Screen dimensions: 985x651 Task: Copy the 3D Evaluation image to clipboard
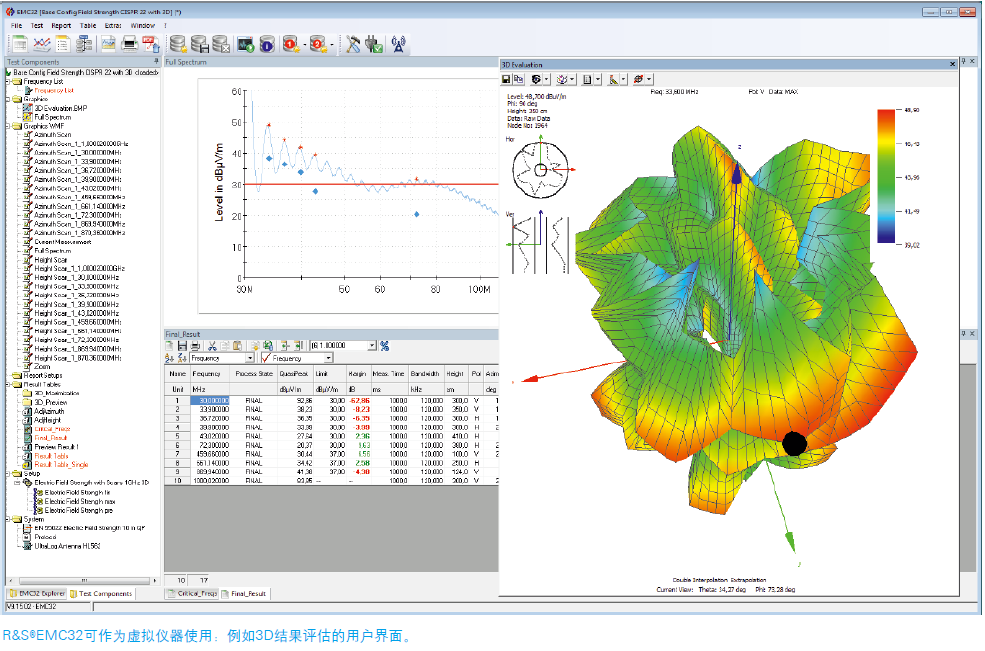click(x=518, y=79)
